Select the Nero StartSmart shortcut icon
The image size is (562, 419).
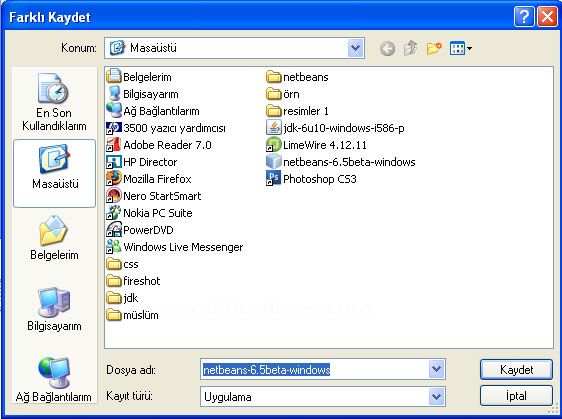pos(114,196)
